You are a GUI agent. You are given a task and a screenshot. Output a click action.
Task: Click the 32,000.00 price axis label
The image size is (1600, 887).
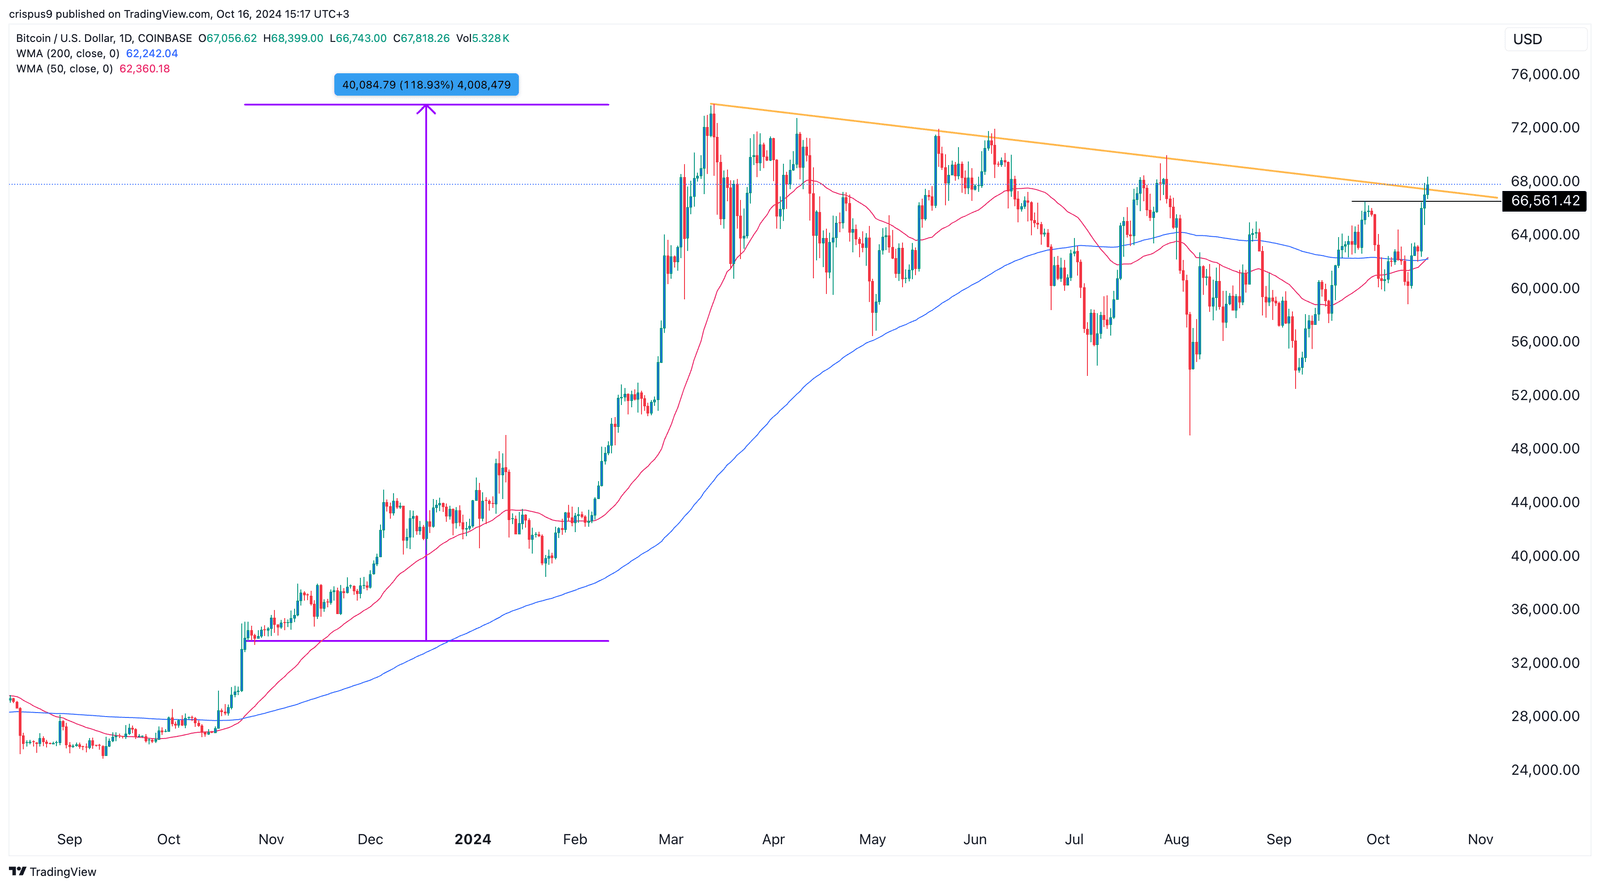[x=1545, y=663]
